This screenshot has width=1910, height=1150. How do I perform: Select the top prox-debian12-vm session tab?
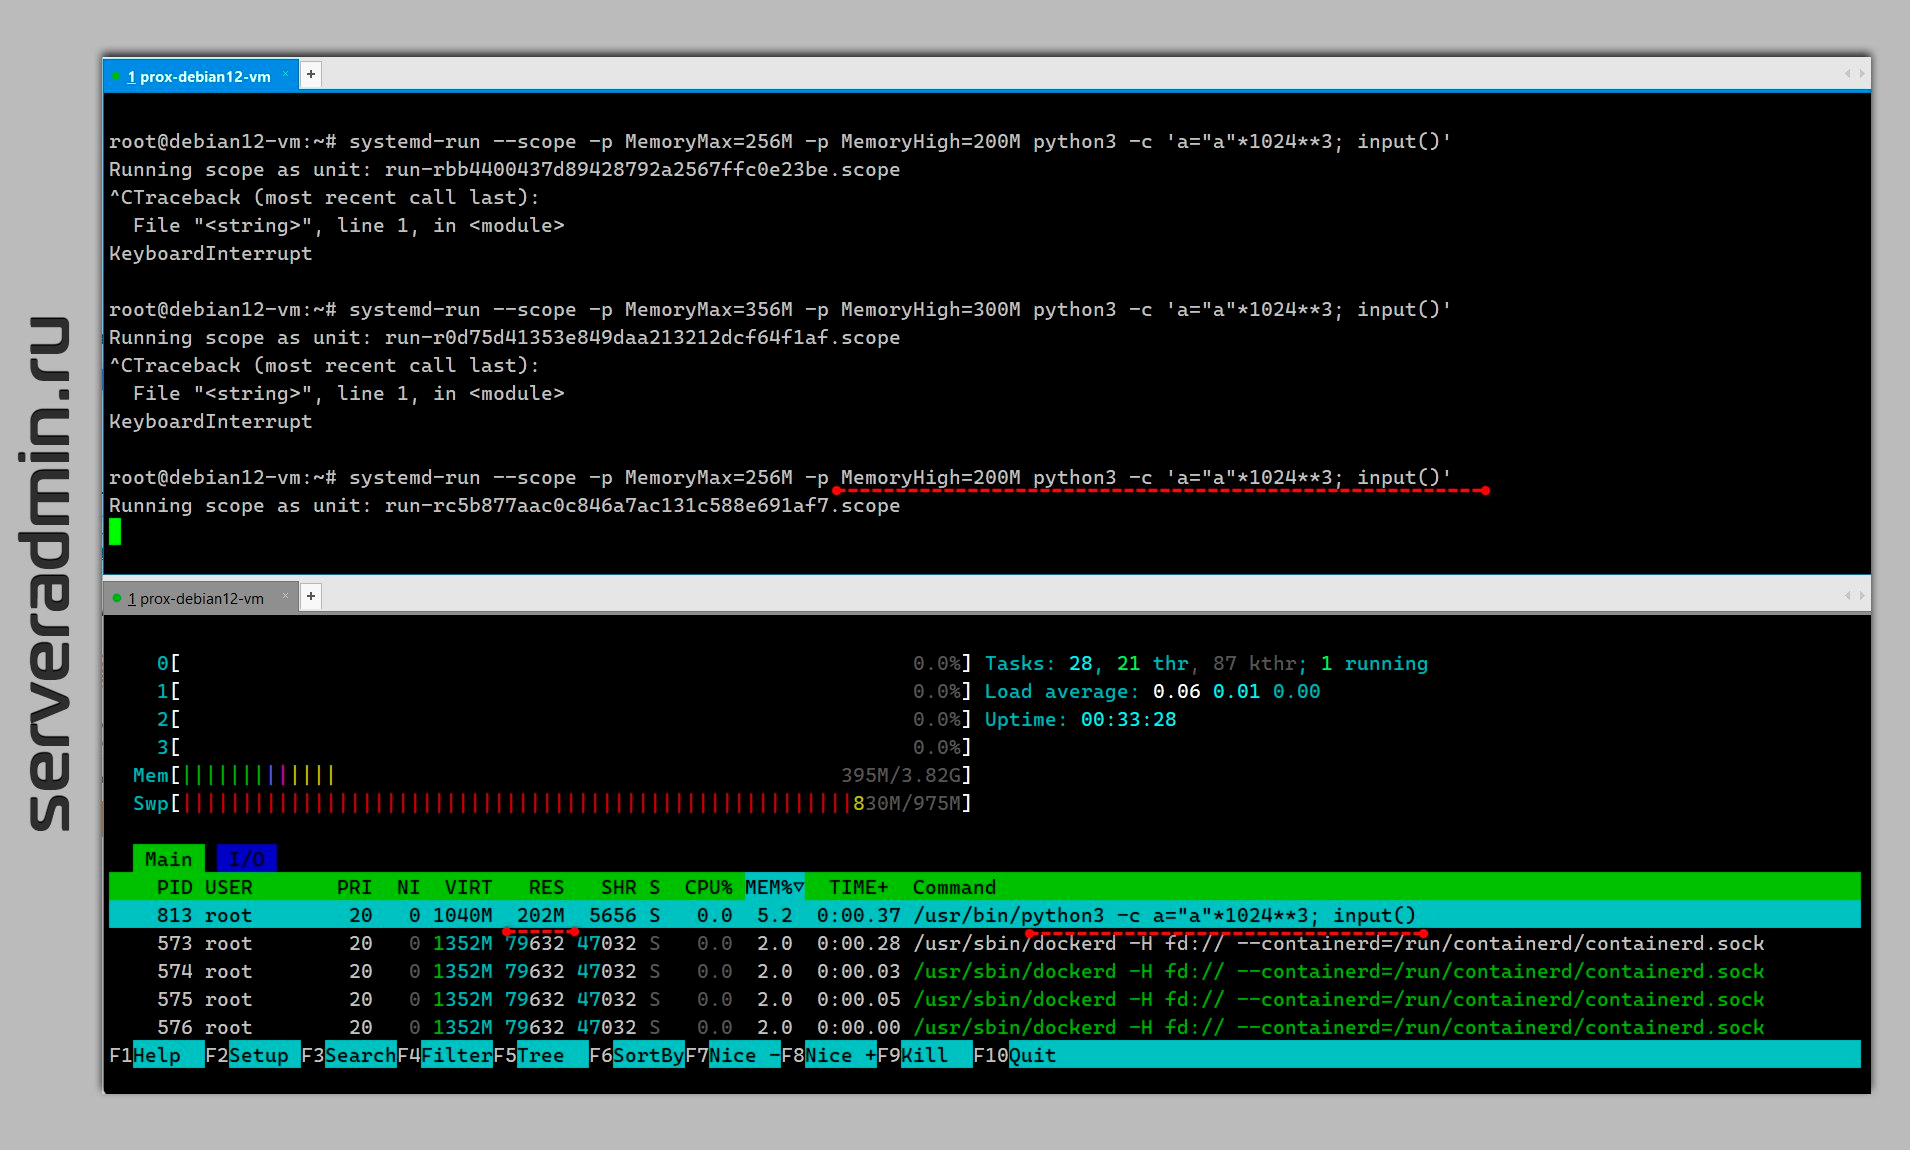click(198, 76)
